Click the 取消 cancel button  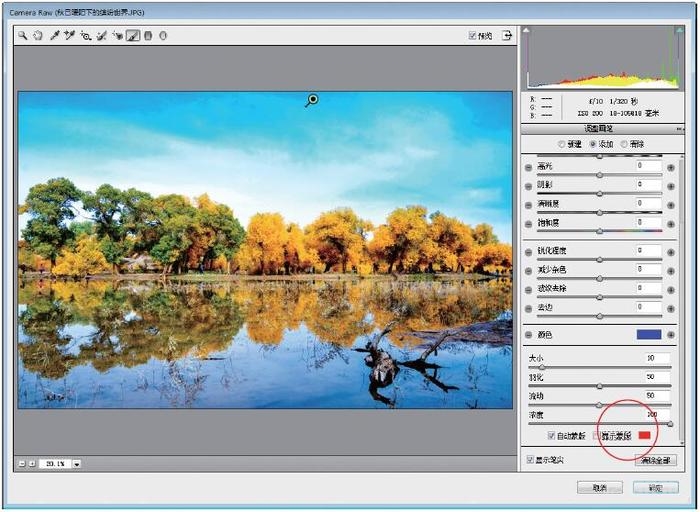(600, 488)
